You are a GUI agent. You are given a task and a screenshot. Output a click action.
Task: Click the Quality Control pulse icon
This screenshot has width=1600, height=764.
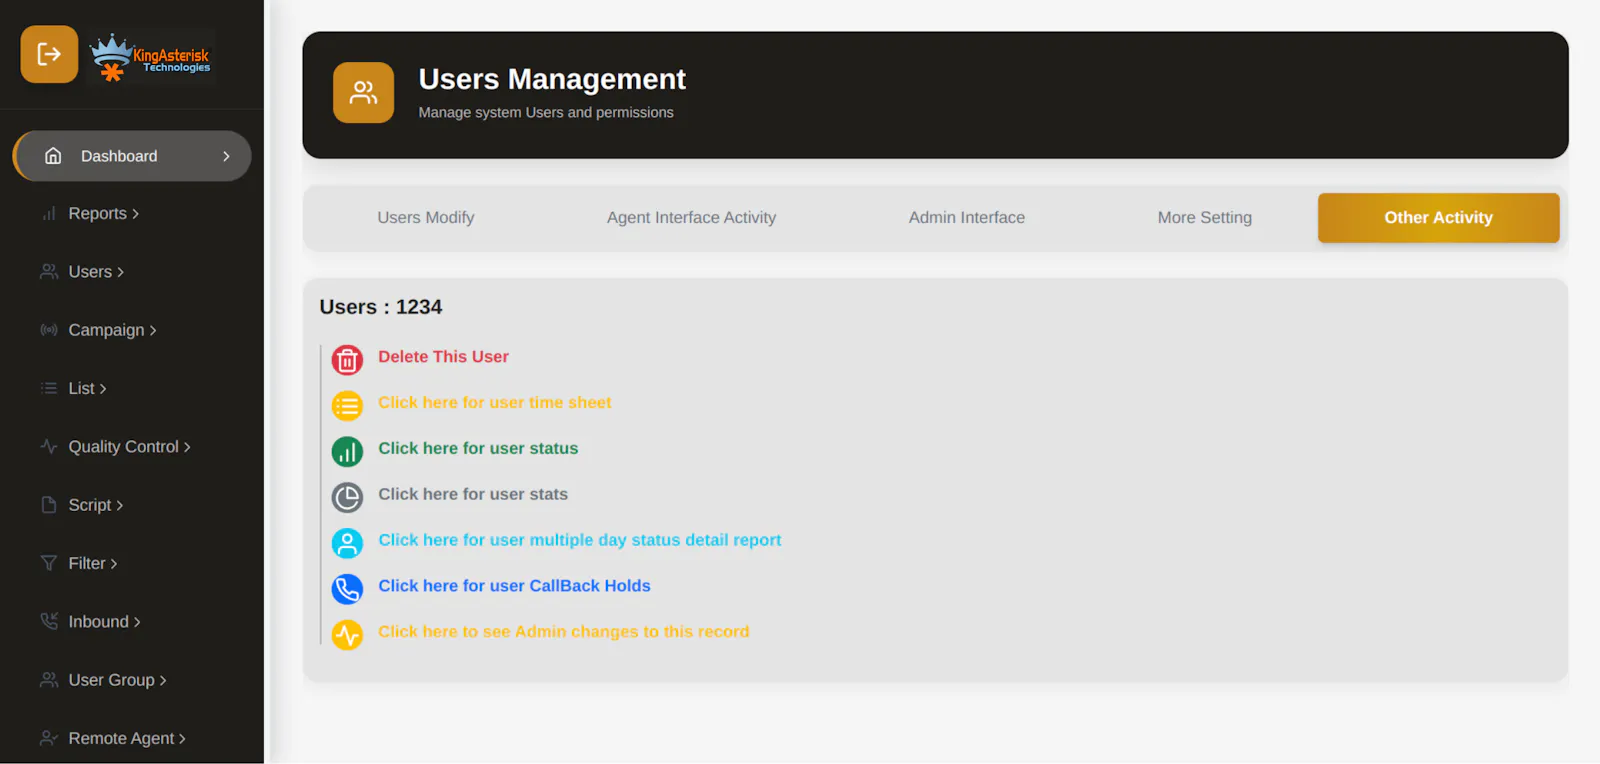pos(49,446)
